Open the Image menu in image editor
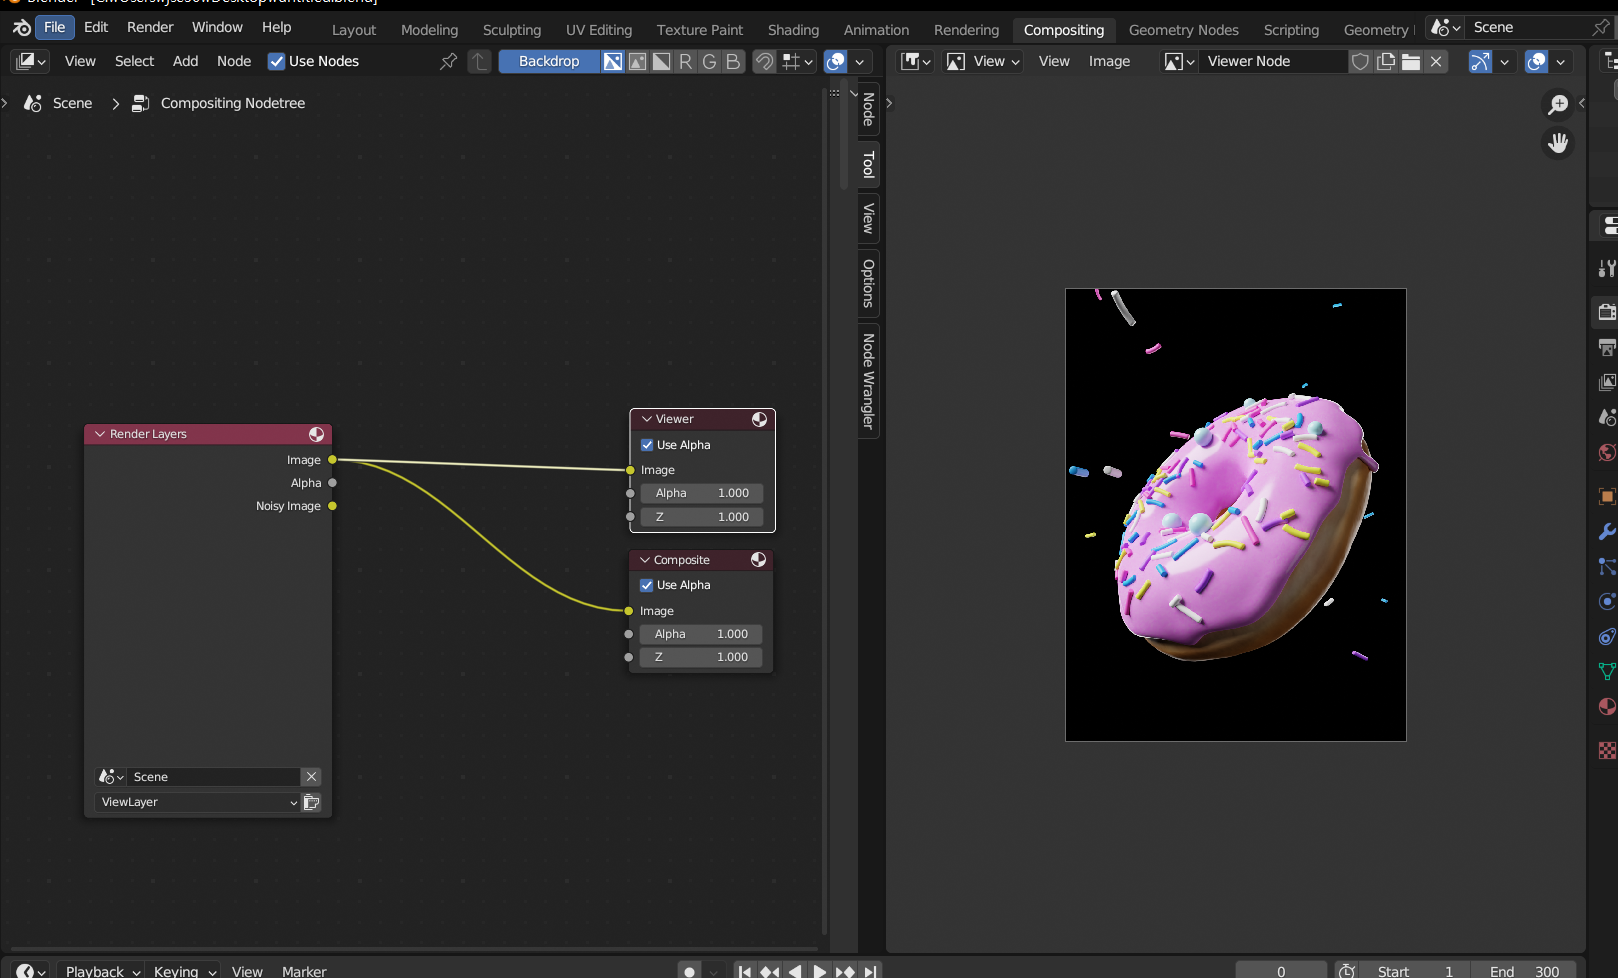1618x978 pixels. click(x=1109, y=61)
